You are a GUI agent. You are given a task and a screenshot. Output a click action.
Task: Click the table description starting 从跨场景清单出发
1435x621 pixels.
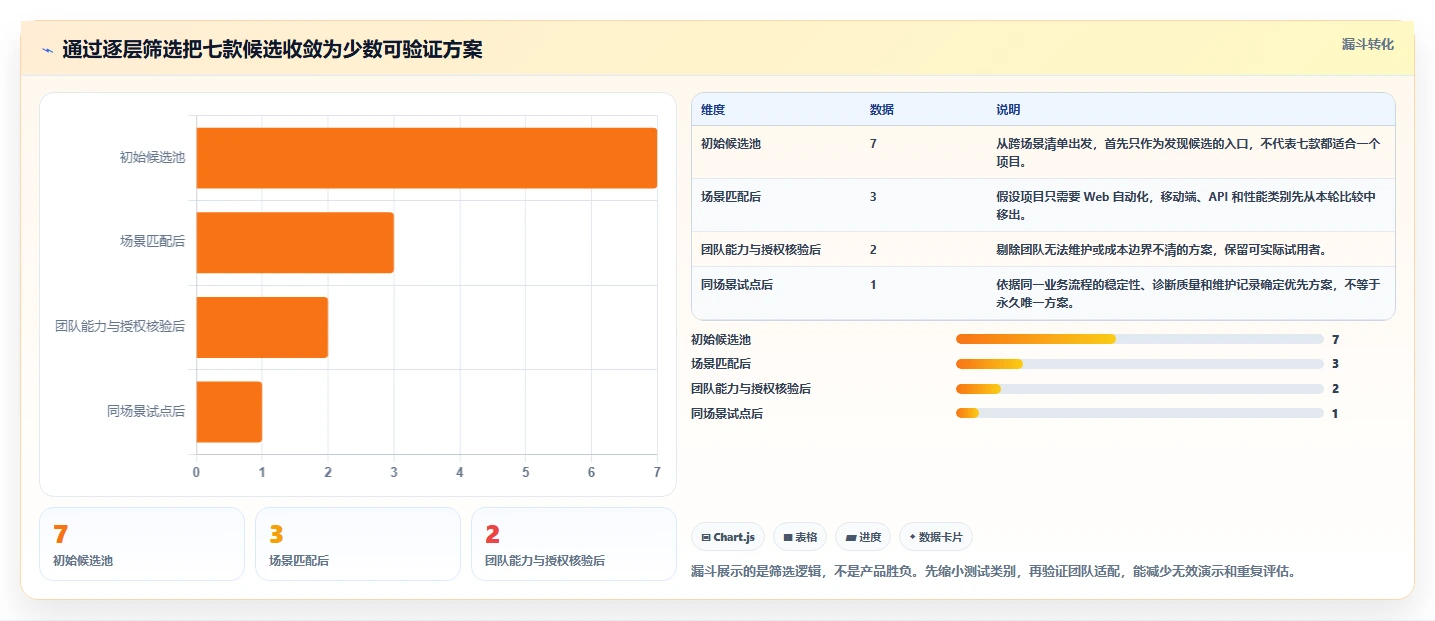[1188, 152]
